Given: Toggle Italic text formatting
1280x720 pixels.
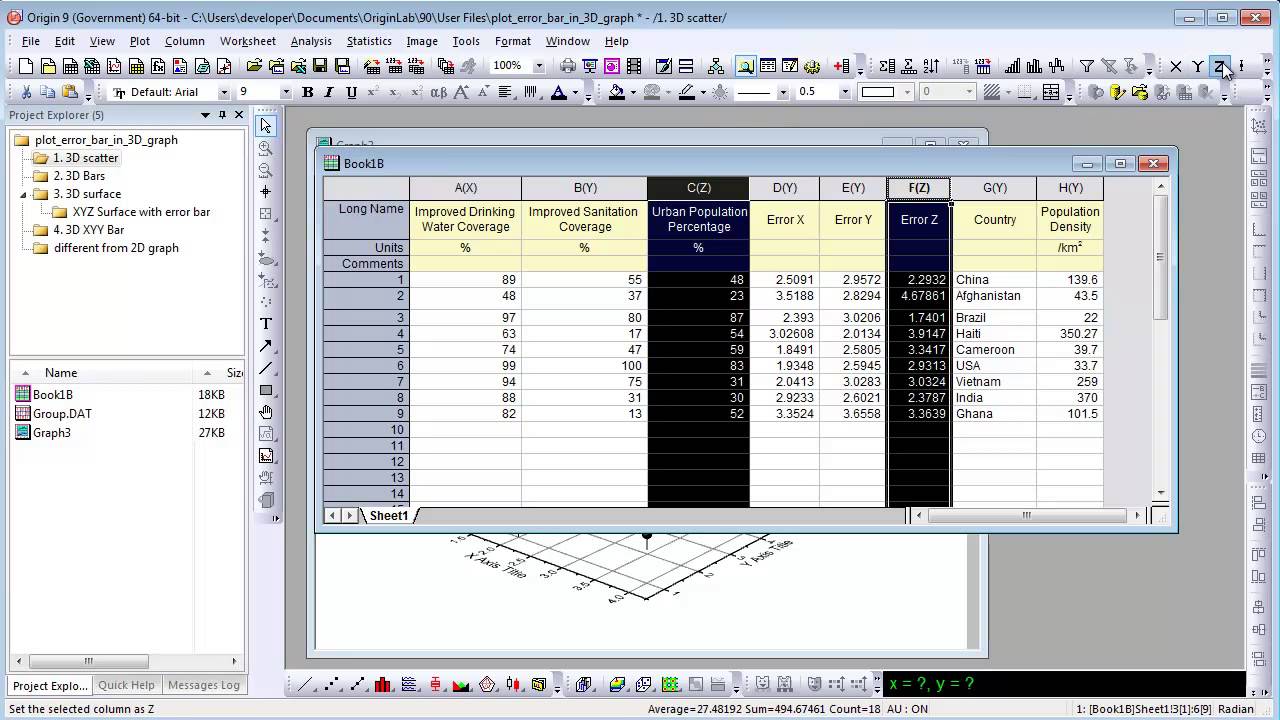Looking at the screenshot, I should 330,92.
